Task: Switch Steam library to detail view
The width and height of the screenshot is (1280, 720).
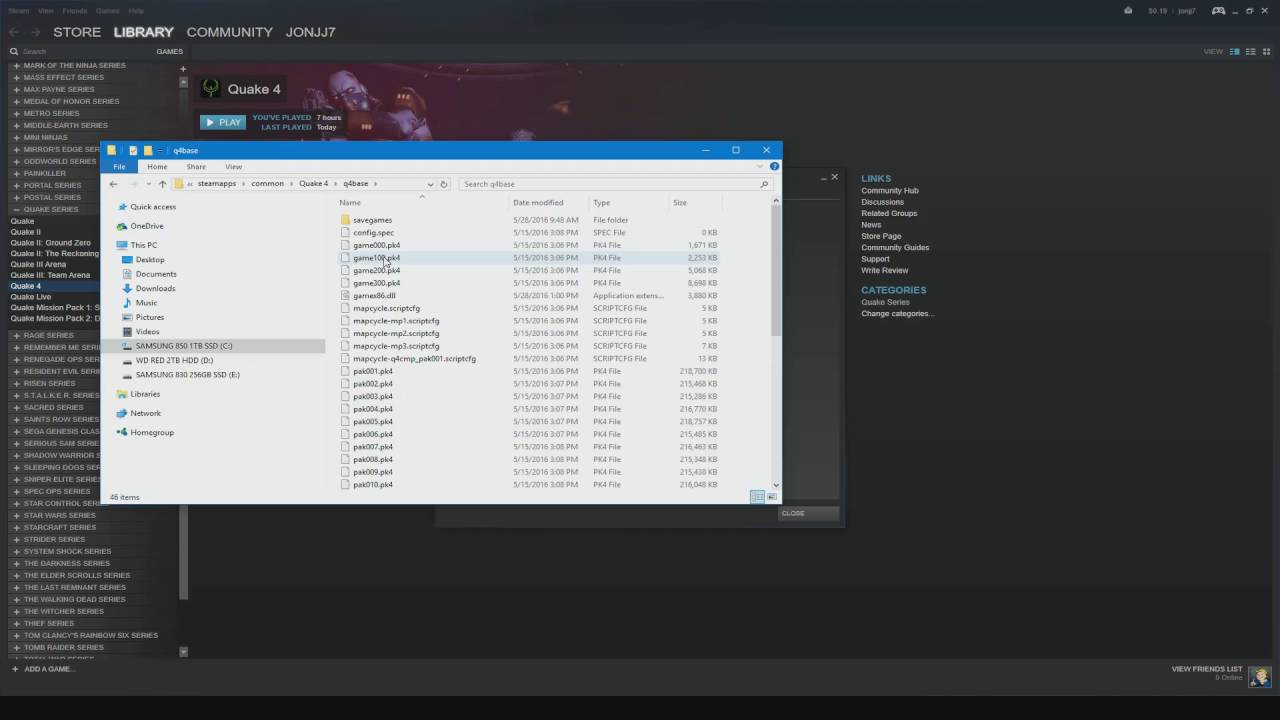Action: [x=1235, y=51]
